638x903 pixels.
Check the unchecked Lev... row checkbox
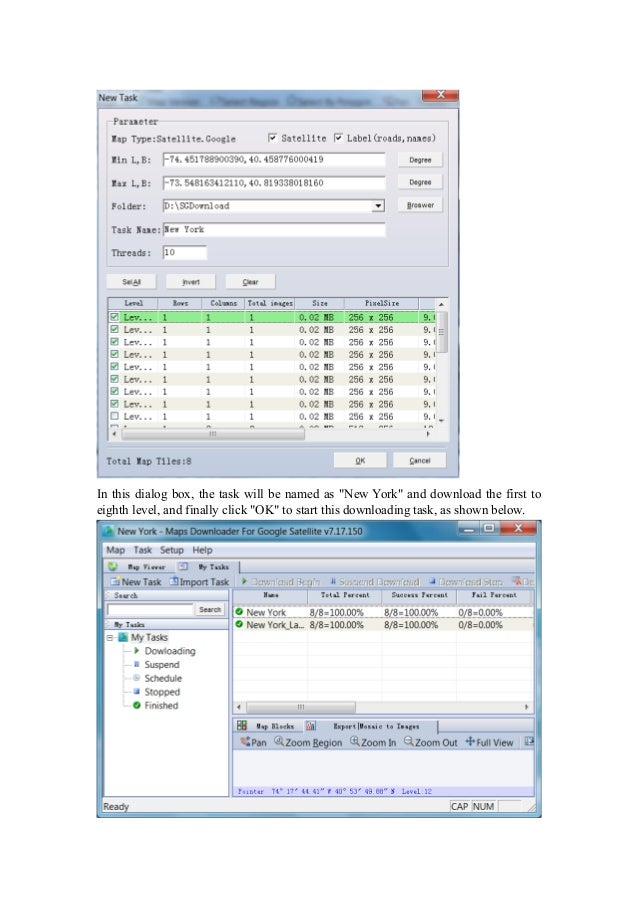pyautogui.click(x=114, y=416)
